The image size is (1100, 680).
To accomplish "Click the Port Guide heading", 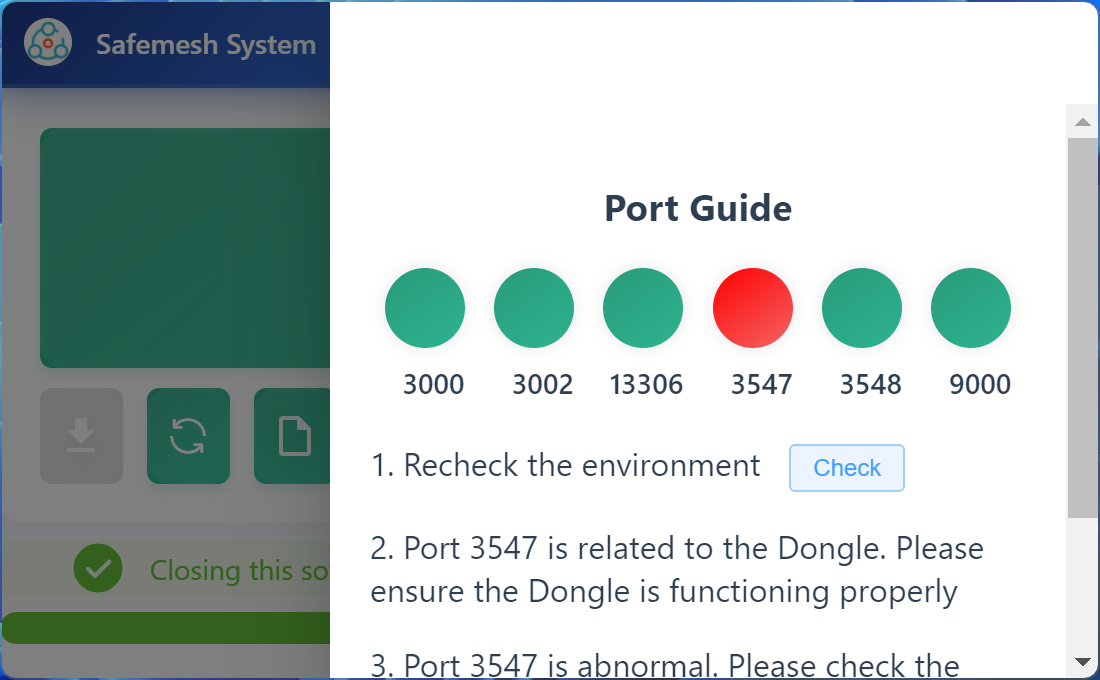I will (698, 209).
